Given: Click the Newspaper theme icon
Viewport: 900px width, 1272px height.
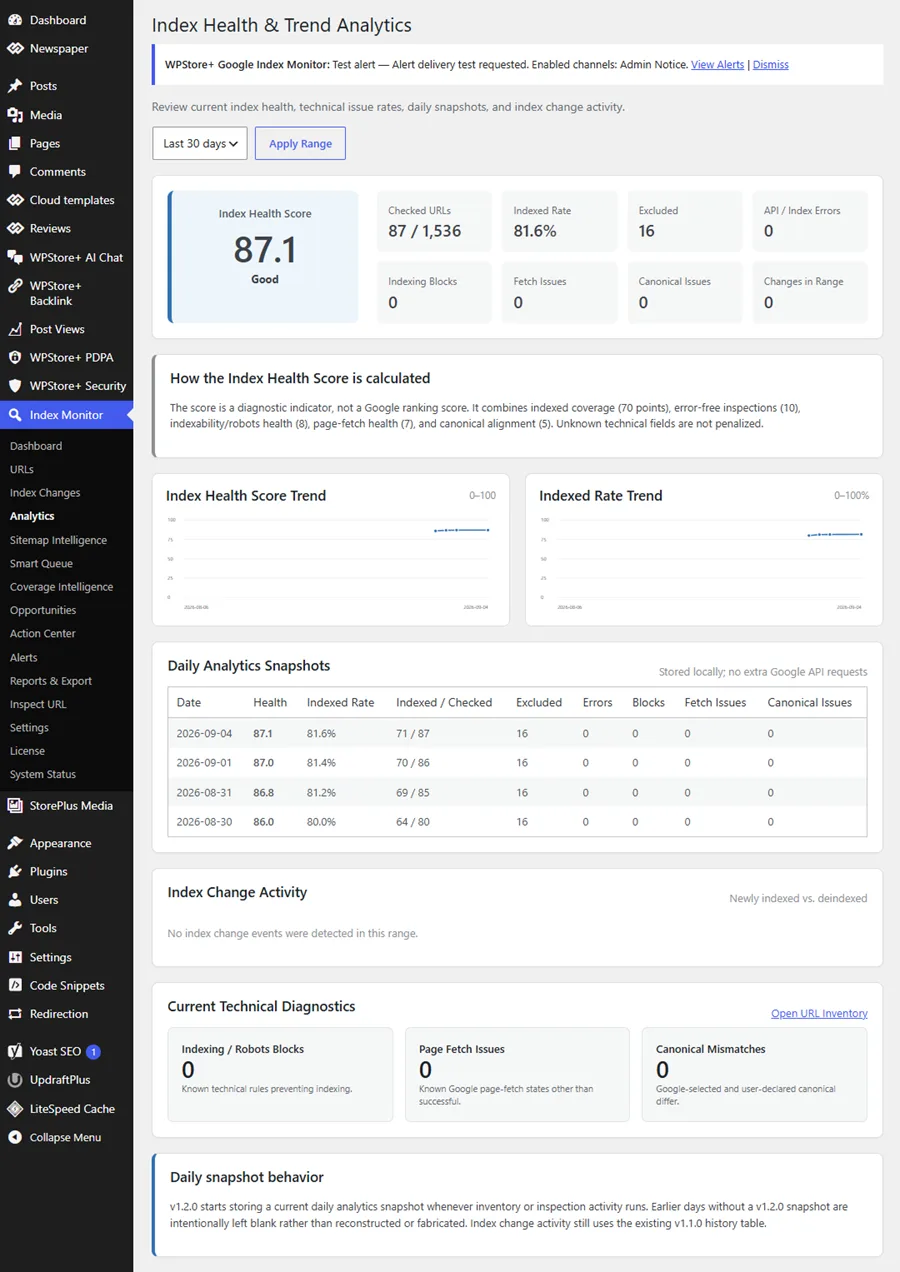Looking at the screenshot, I should (x=15, y=48).
